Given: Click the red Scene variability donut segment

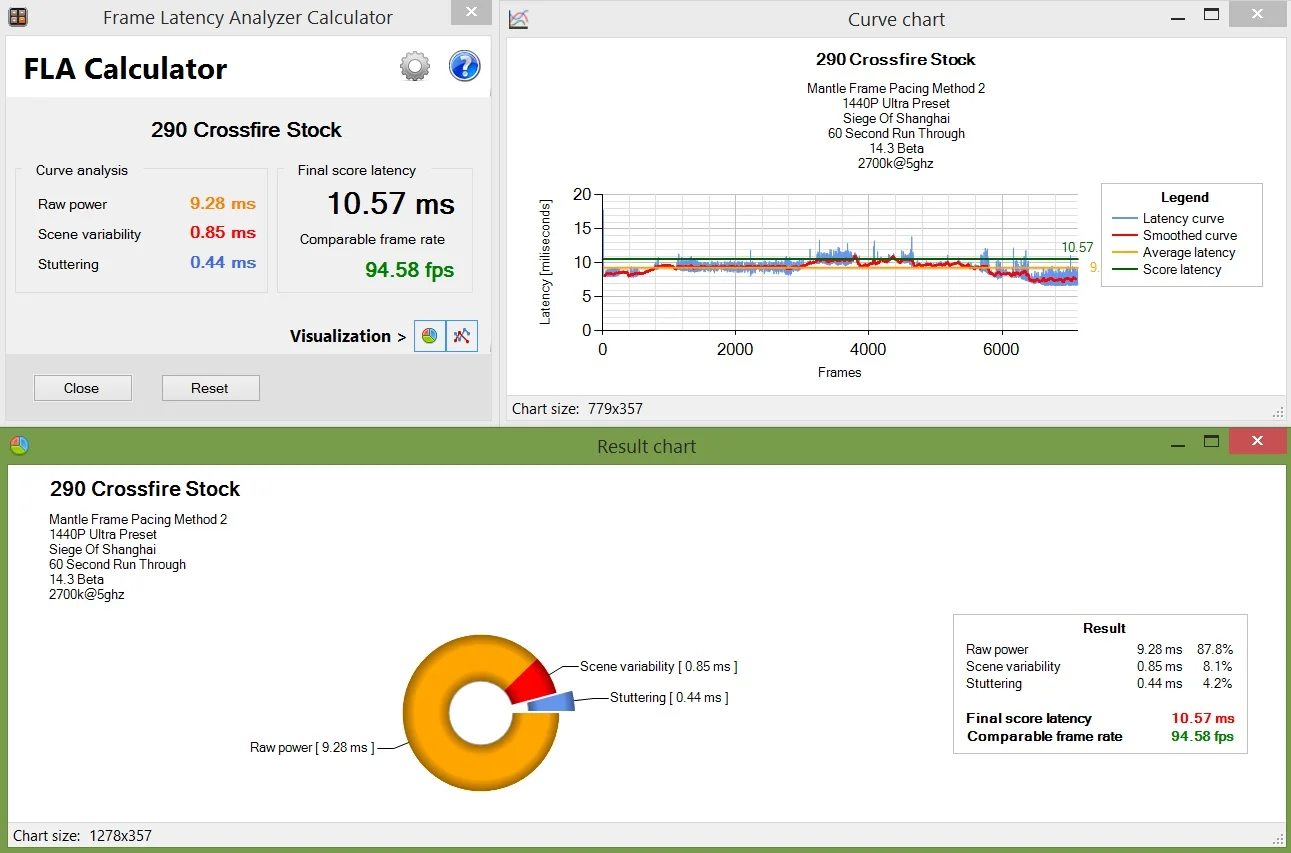Looking at the screenshot, I should coord(531,680).
